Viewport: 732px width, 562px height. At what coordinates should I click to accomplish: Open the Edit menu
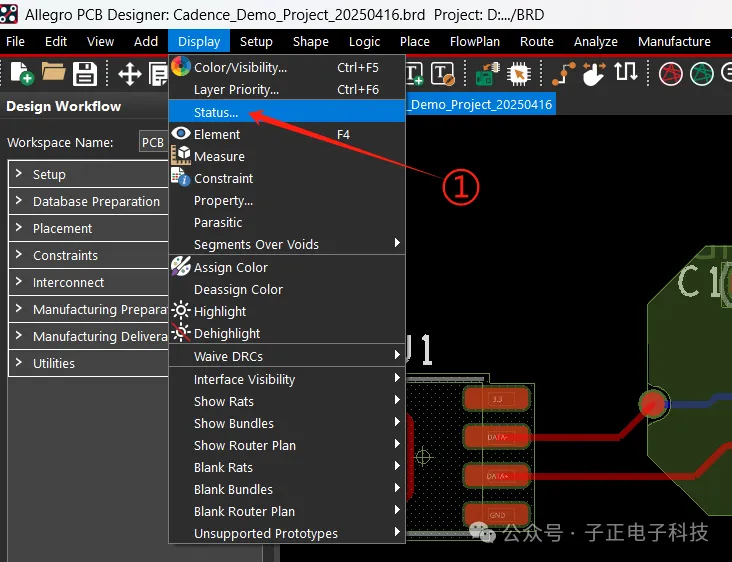click(56, 42)
